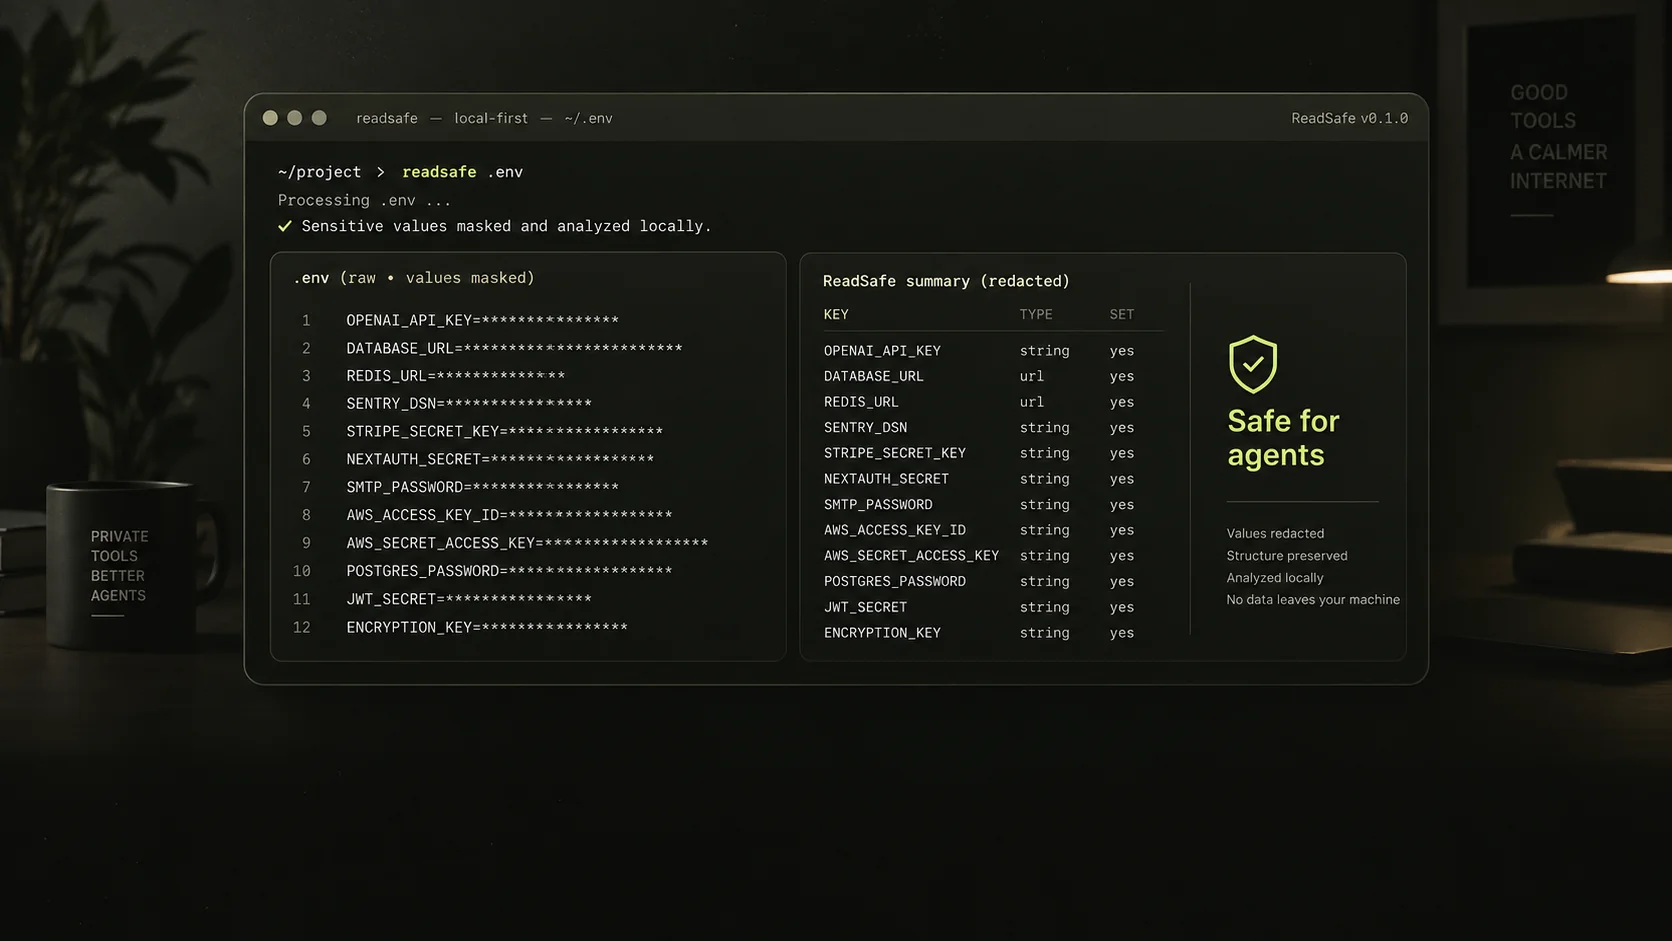Click NEXTAUTH_SECRET in the summary table
The image size is (1672, 941).
point(886,479)
